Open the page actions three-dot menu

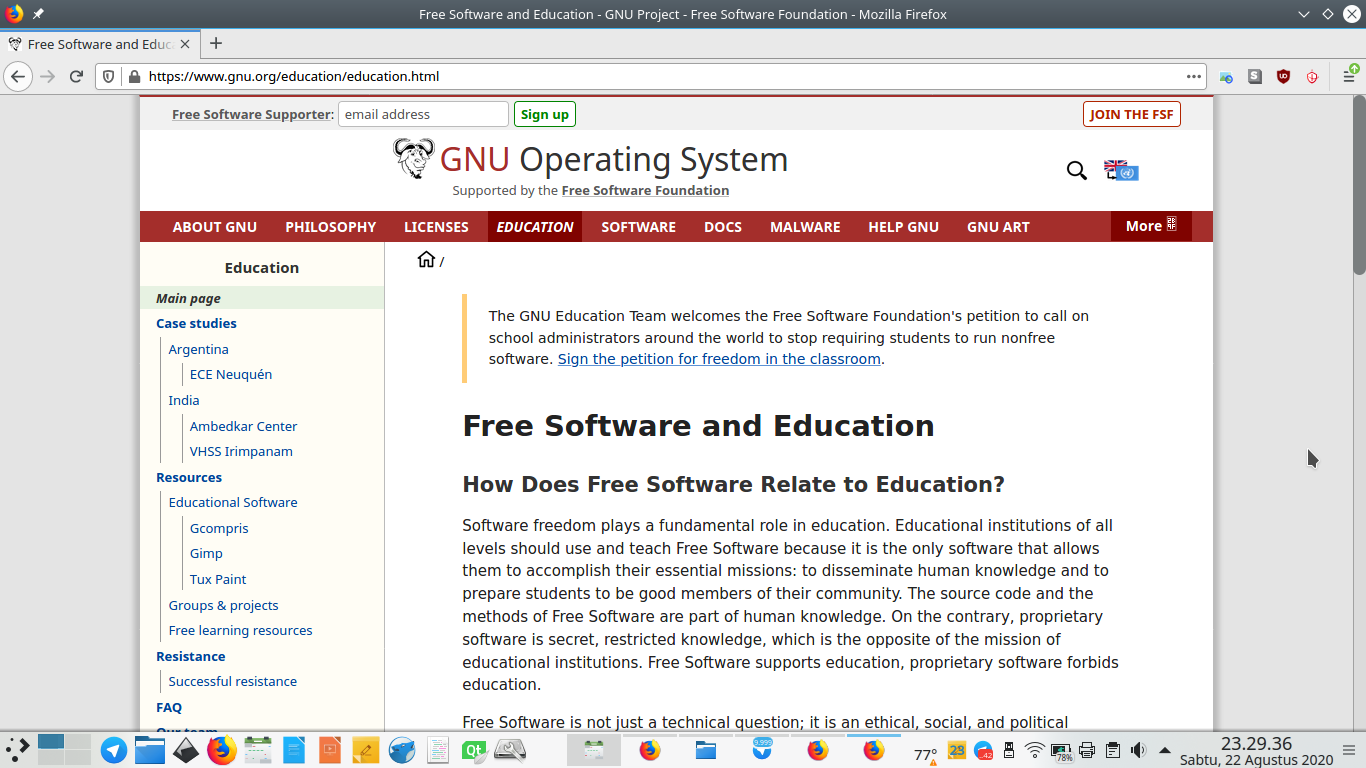(x=1194, y=76)
